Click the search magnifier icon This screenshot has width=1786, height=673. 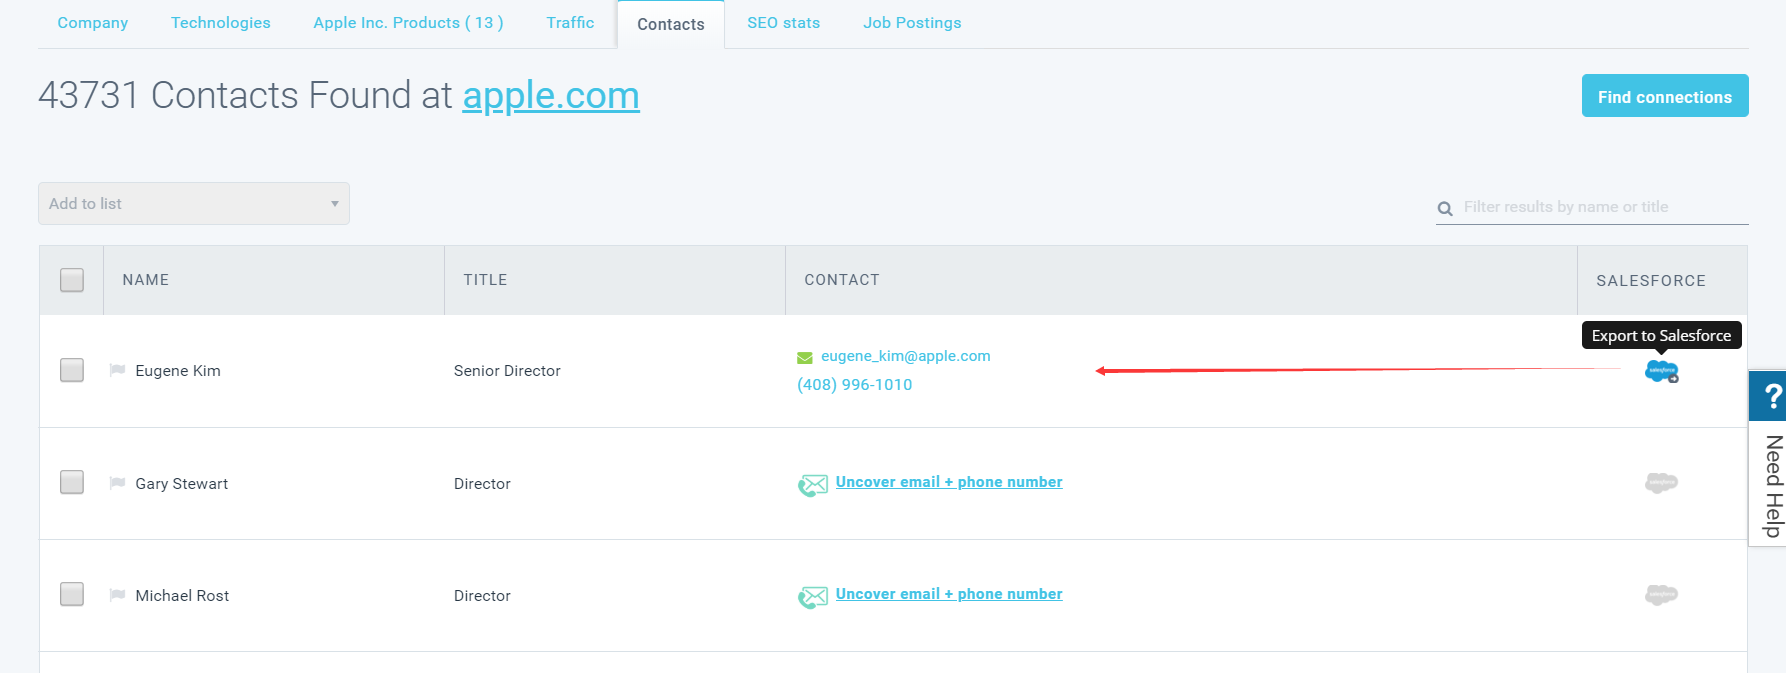1445,209
